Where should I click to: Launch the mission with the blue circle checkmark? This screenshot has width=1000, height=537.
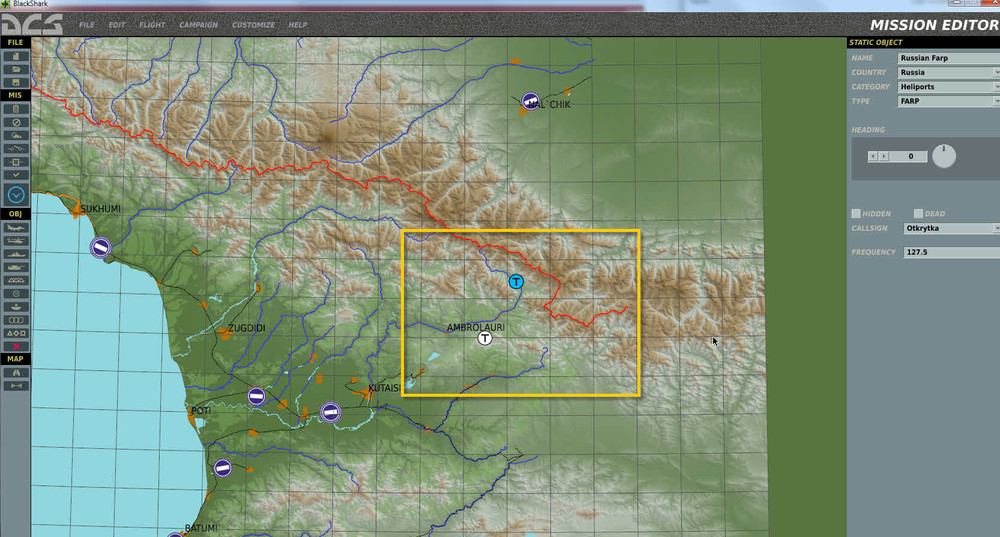(16, 195)
